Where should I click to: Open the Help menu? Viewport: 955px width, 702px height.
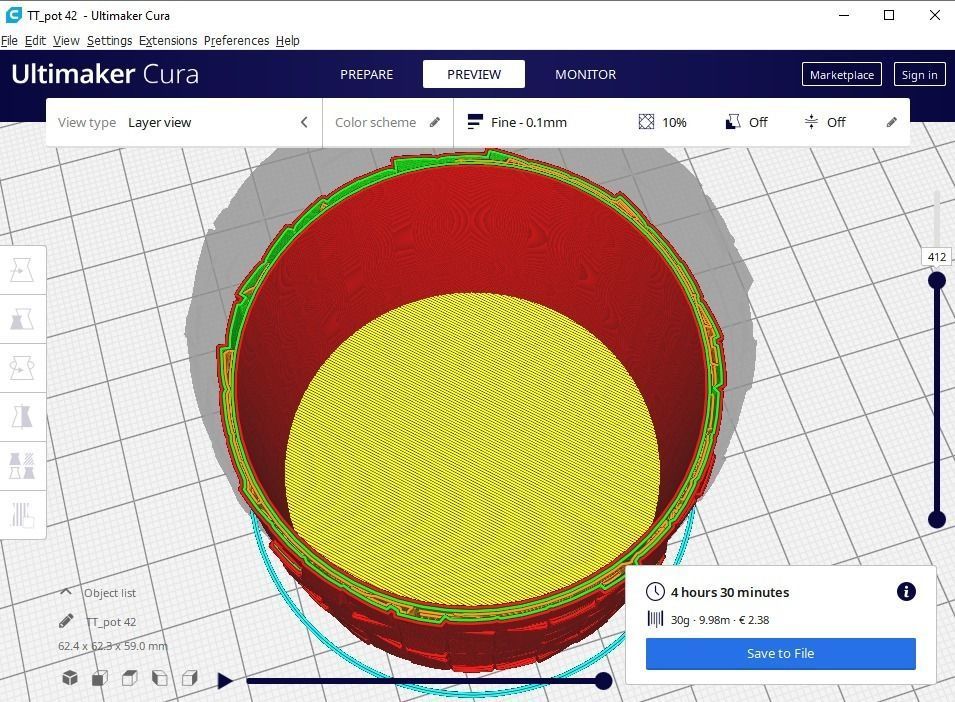click(x=287, y=40)
